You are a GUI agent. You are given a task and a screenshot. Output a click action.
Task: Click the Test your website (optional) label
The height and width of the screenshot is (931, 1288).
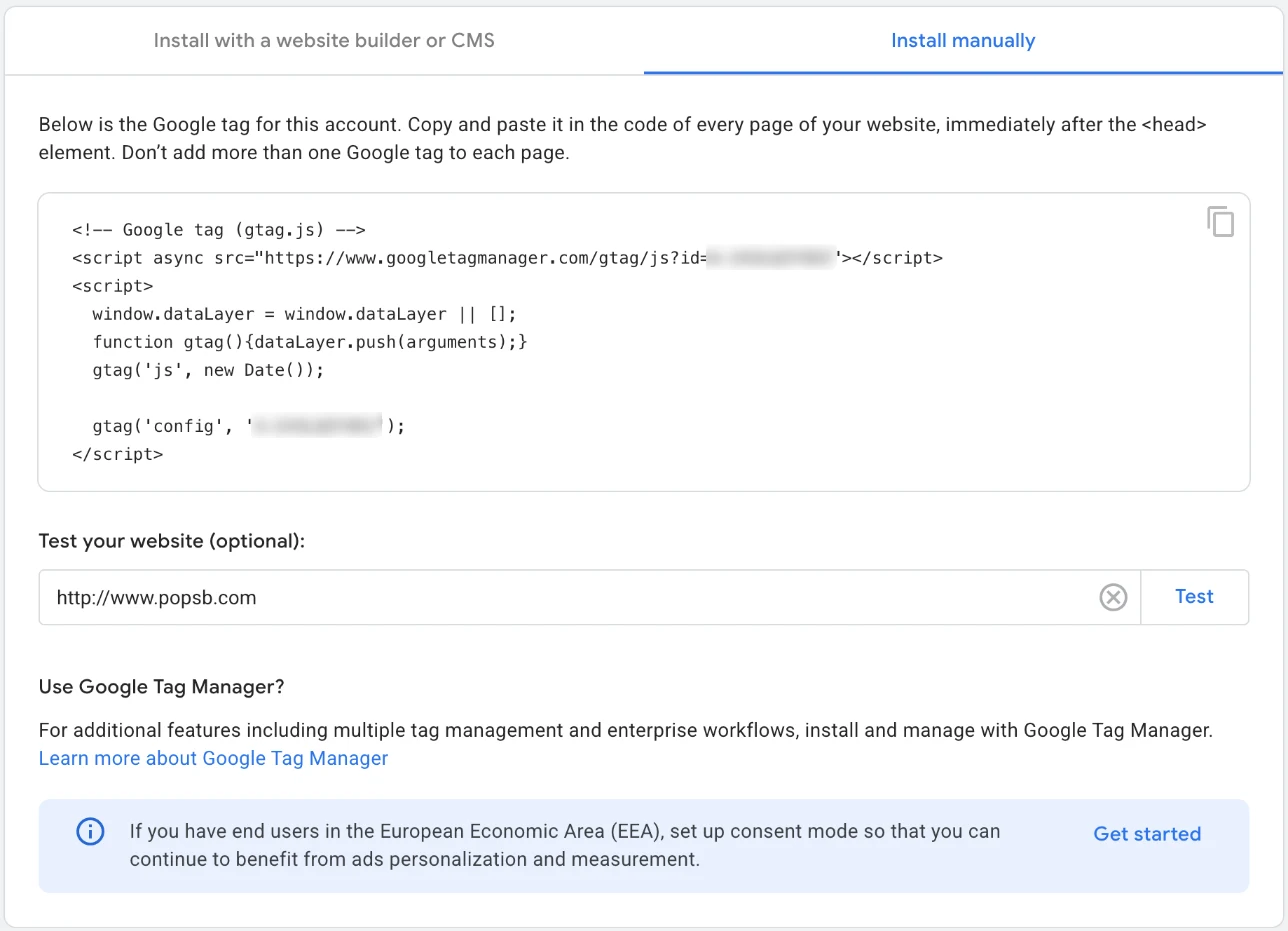click(x=172, y=541)
